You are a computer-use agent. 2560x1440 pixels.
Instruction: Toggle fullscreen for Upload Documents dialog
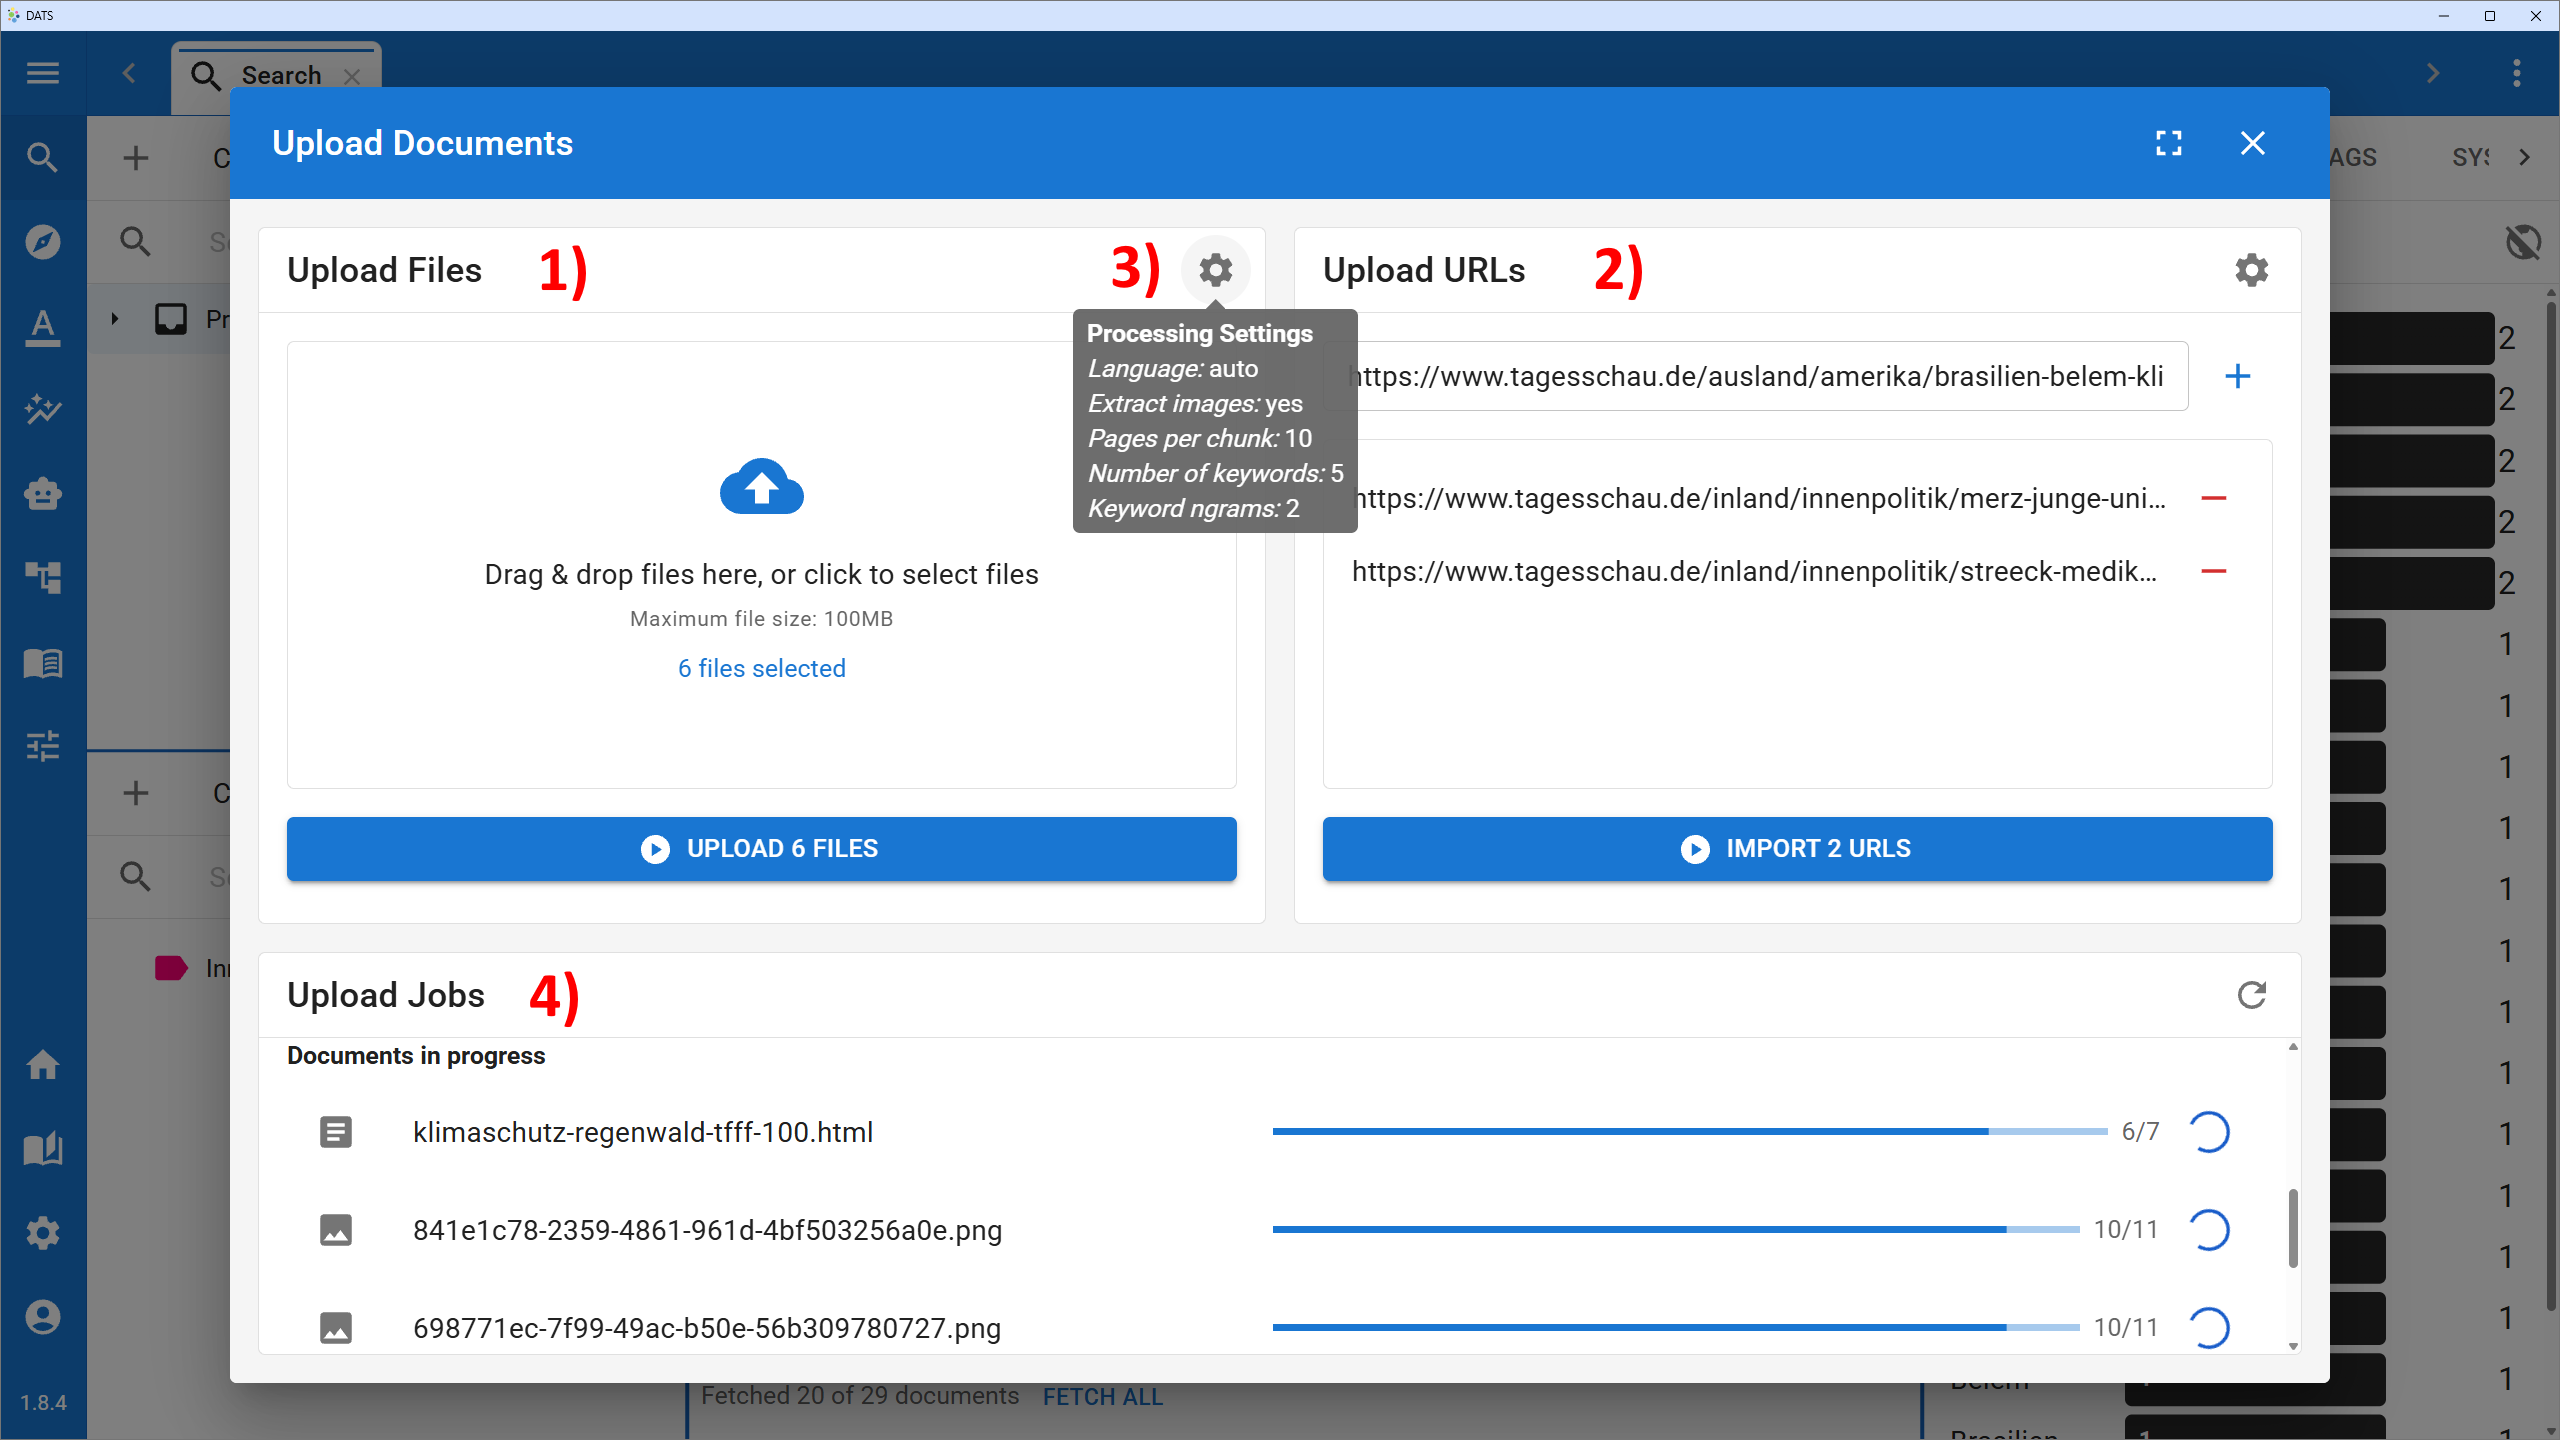click(x=2169, y=143)
